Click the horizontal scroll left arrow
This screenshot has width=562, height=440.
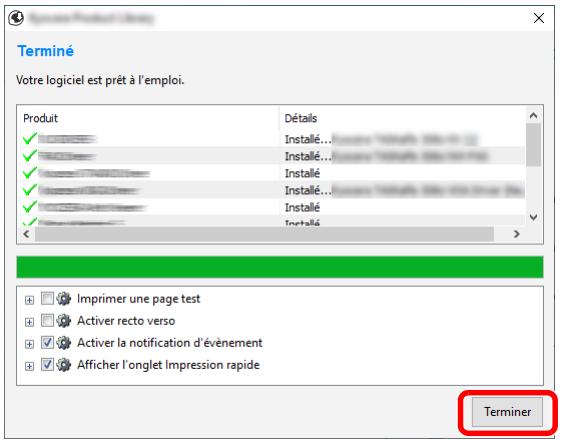(x=26, y=234)
